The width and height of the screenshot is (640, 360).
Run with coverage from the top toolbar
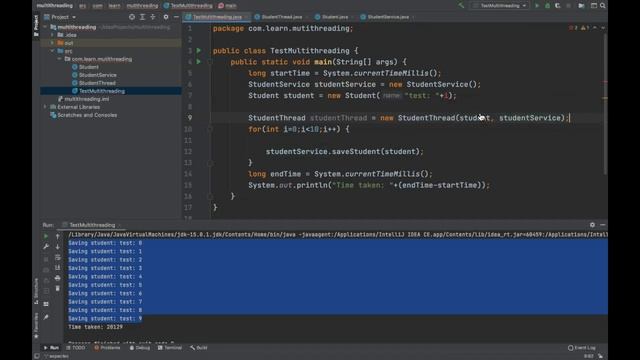[558, 6]
